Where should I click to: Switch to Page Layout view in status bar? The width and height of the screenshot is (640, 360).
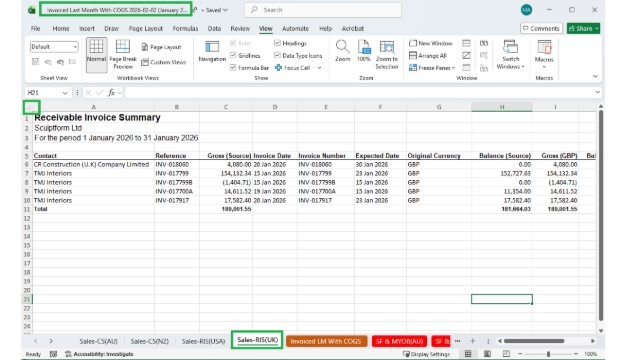(x=487, y=354)
